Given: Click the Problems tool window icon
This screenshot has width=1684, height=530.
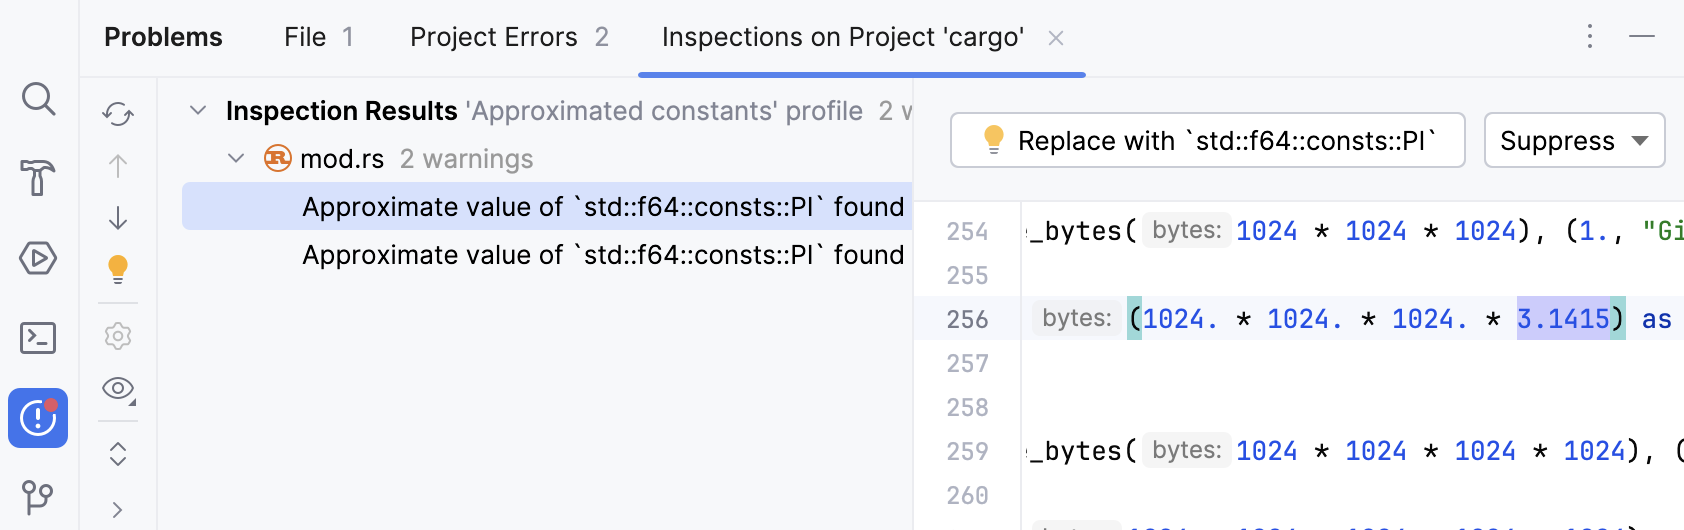Looking at the screenshot, I should click(38, 418).
